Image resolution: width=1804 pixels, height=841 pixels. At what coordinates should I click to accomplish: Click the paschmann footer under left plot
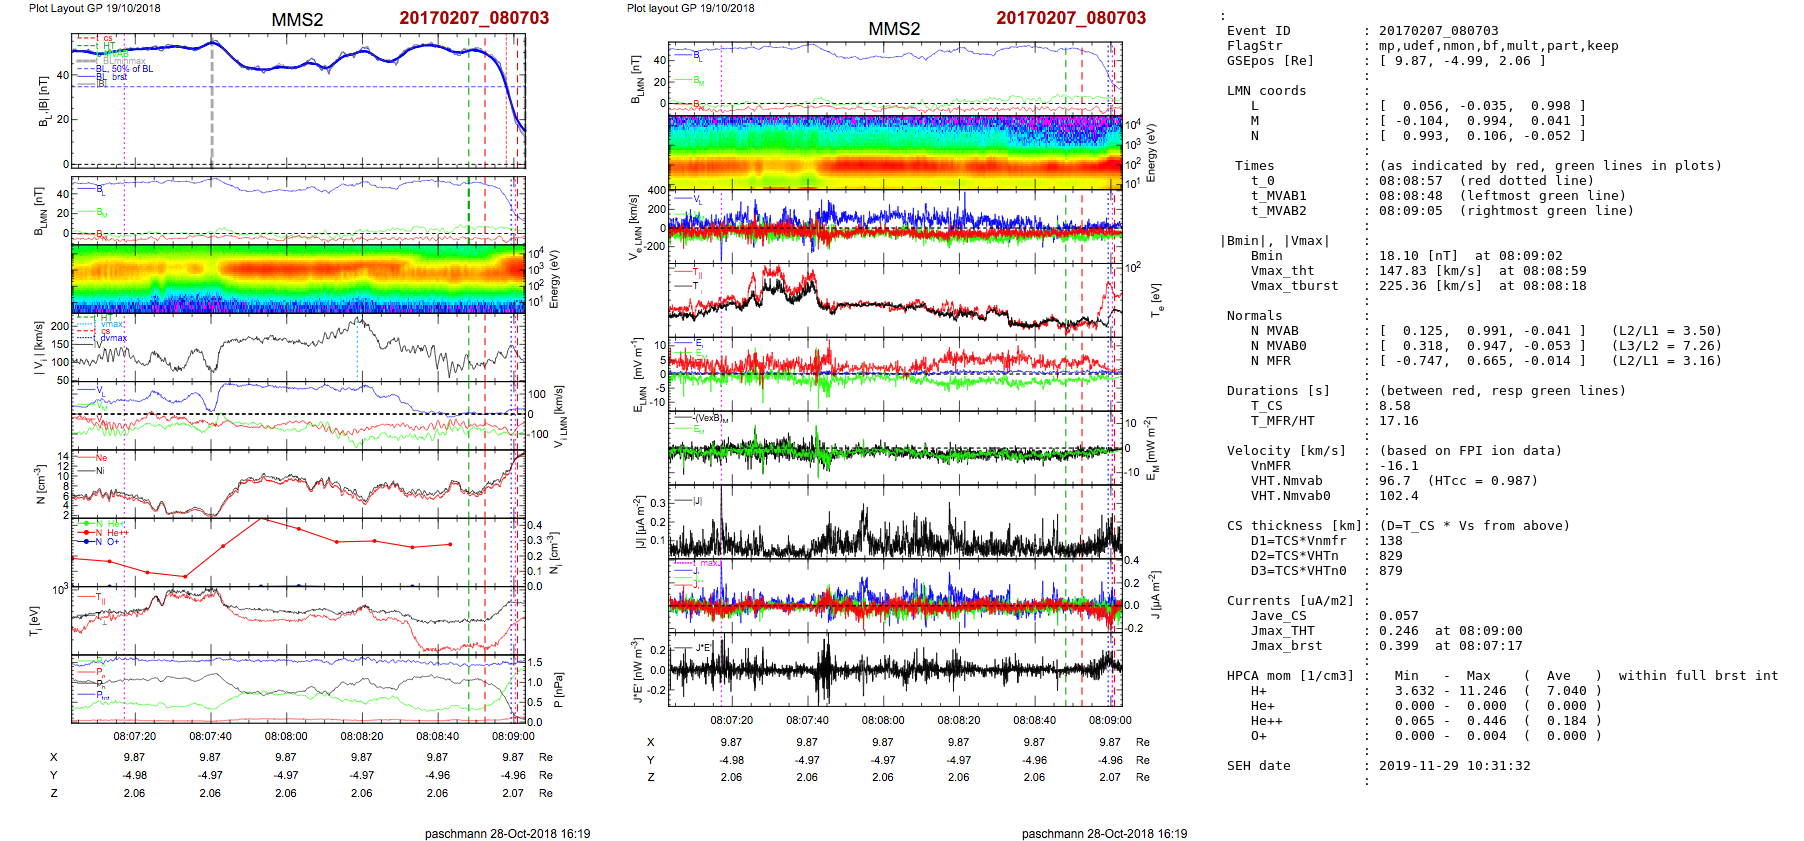click(507, 833)
